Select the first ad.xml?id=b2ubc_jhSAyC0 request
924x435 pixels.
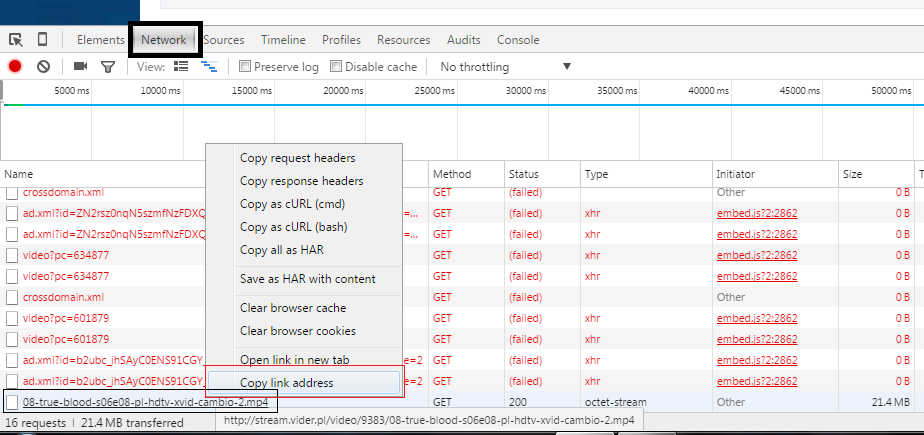[113, 360]
